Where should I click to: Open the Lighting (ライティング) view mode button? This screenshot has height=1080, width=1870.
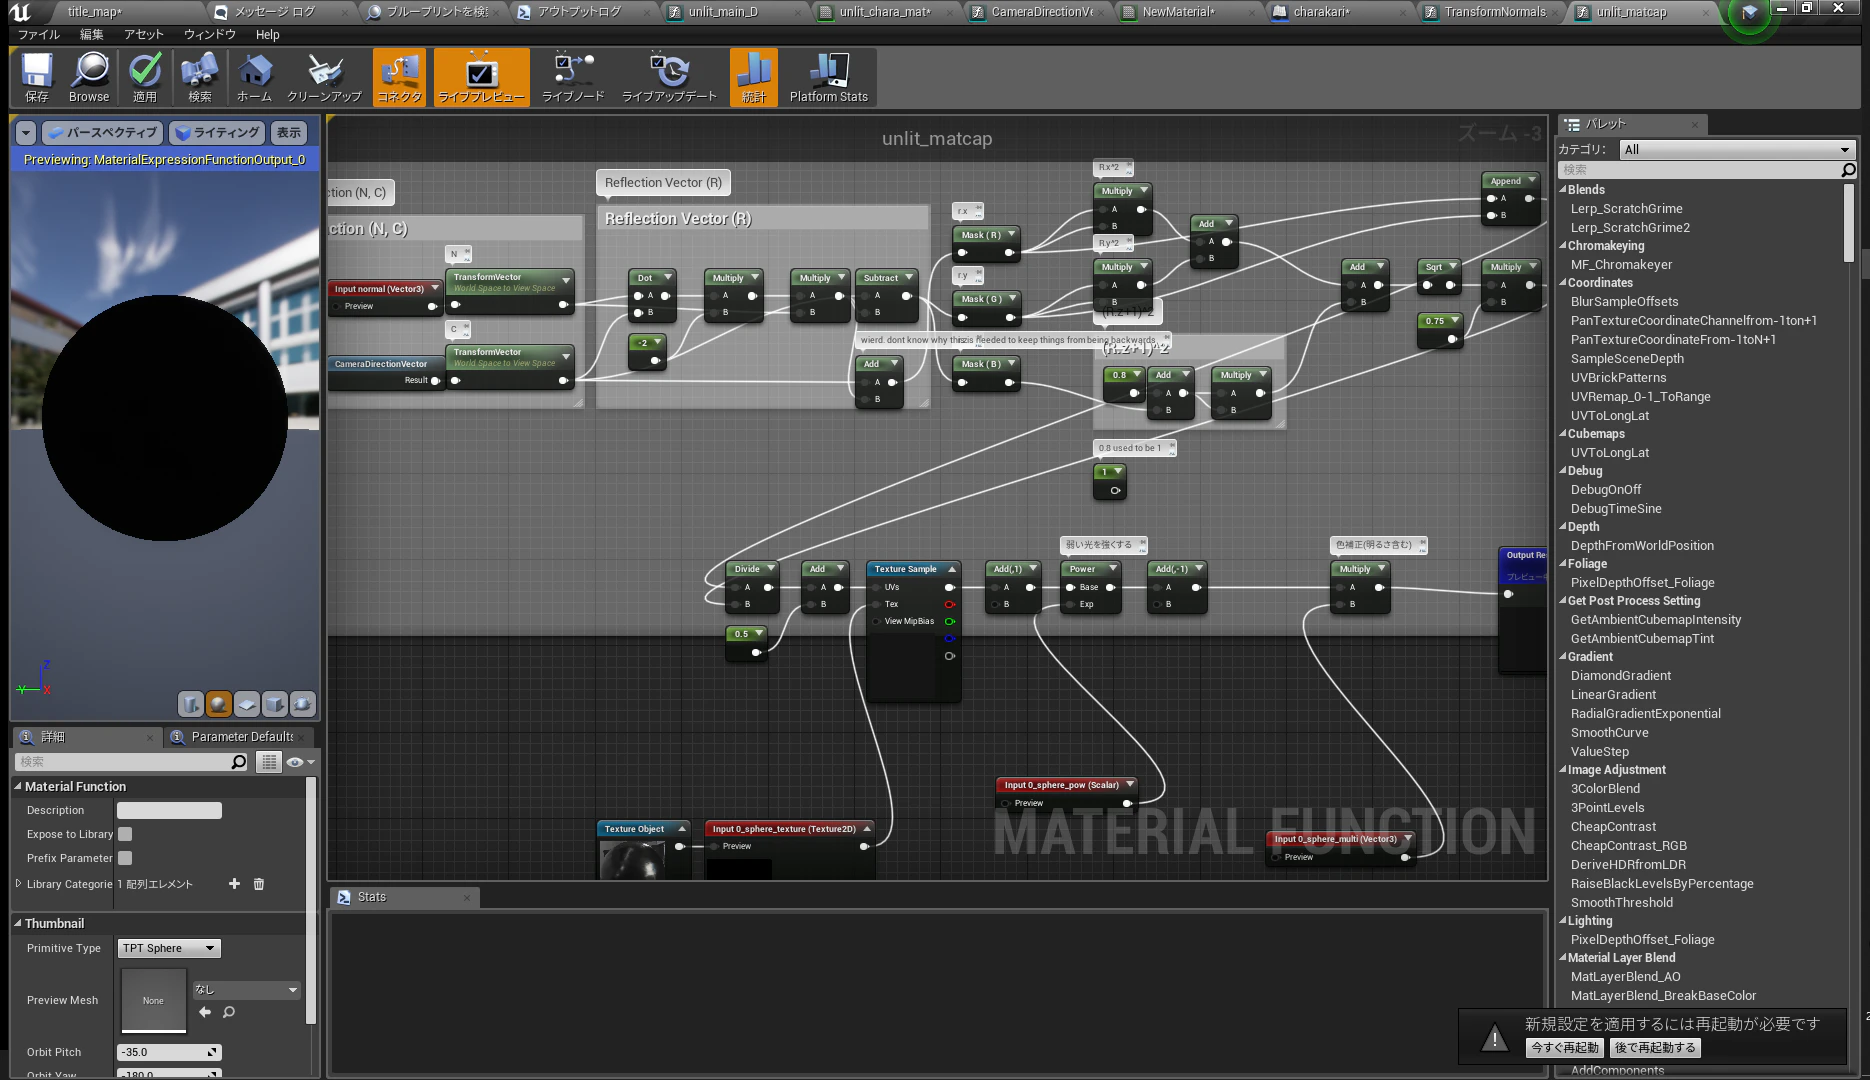[x=217, y=133]
